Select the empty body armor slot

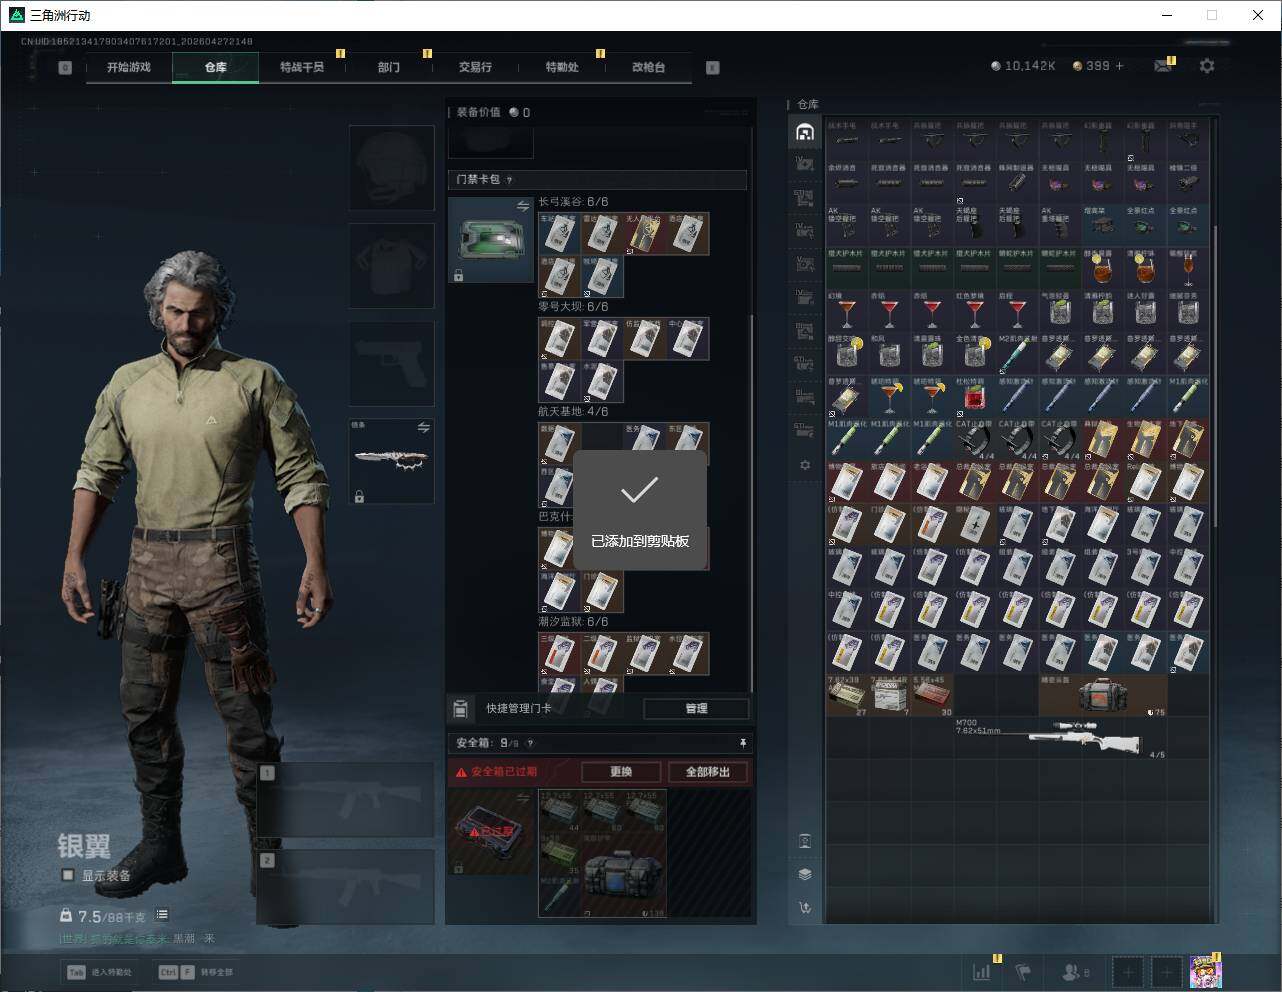(x=391, y=265)
